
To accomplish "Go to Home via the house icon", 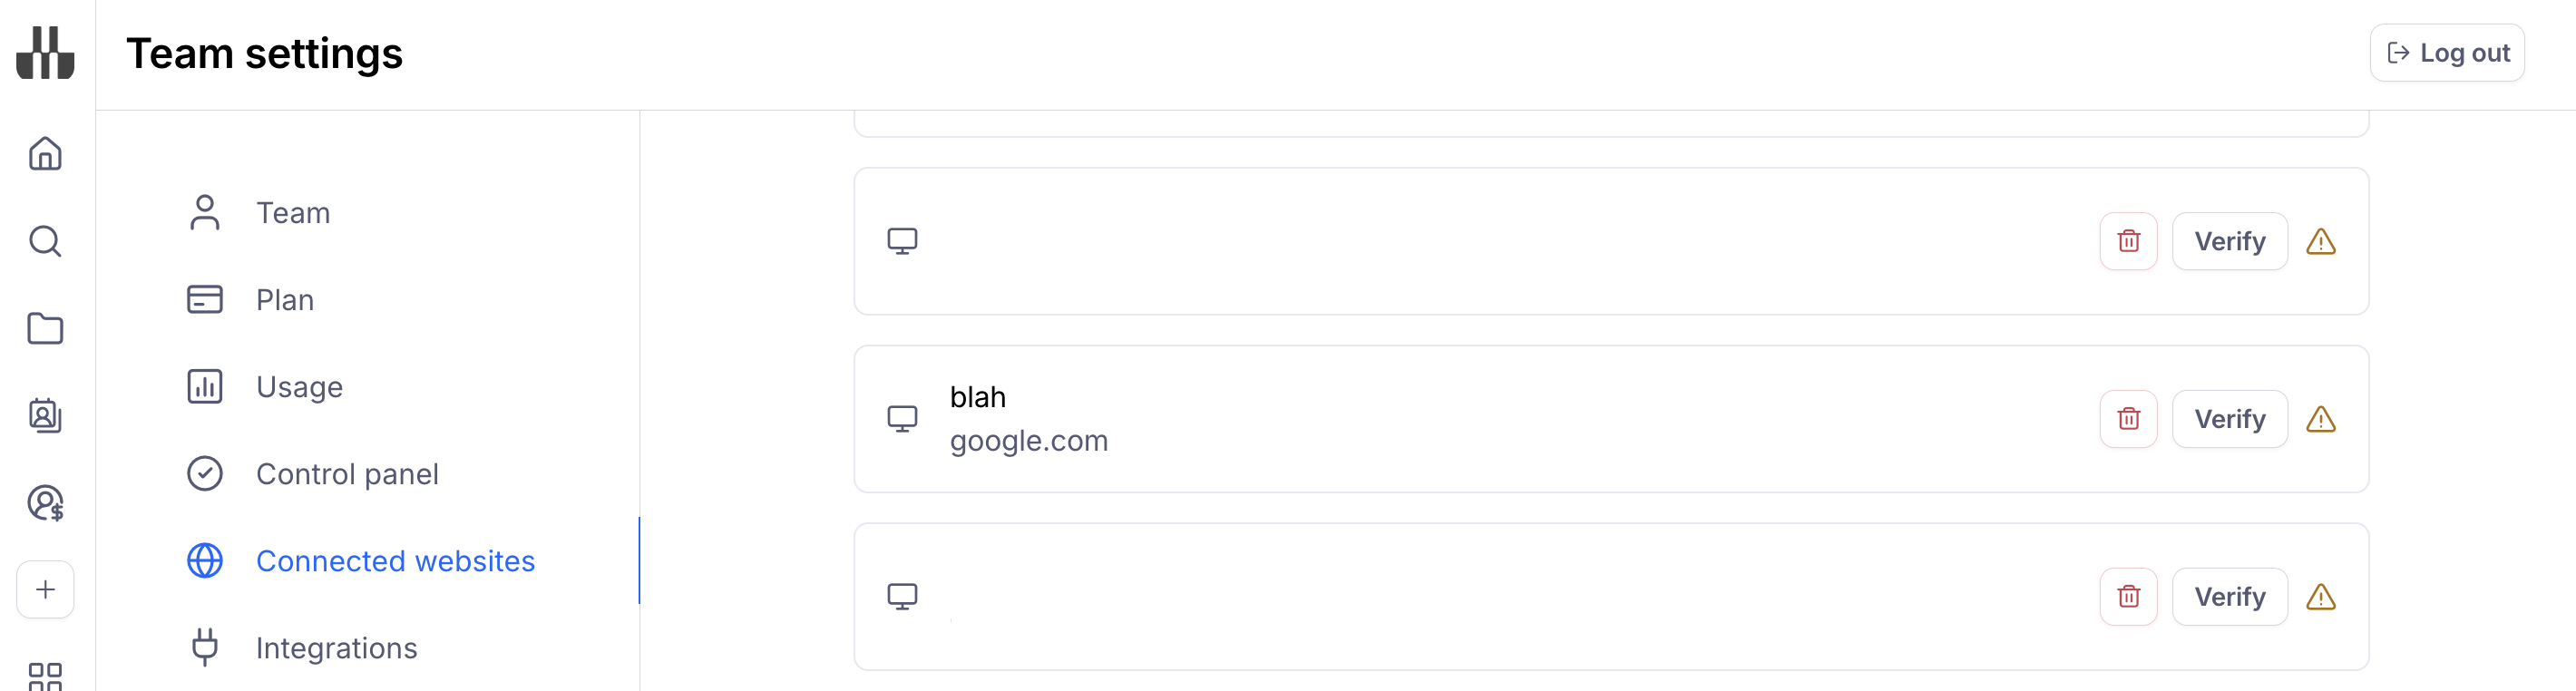I will [45, 154].
